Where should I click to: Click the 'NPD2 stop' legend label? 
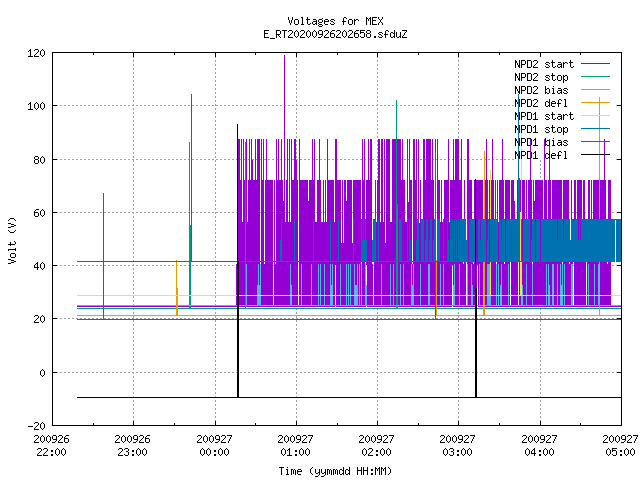pyautogui.click(x=541, y=77)
